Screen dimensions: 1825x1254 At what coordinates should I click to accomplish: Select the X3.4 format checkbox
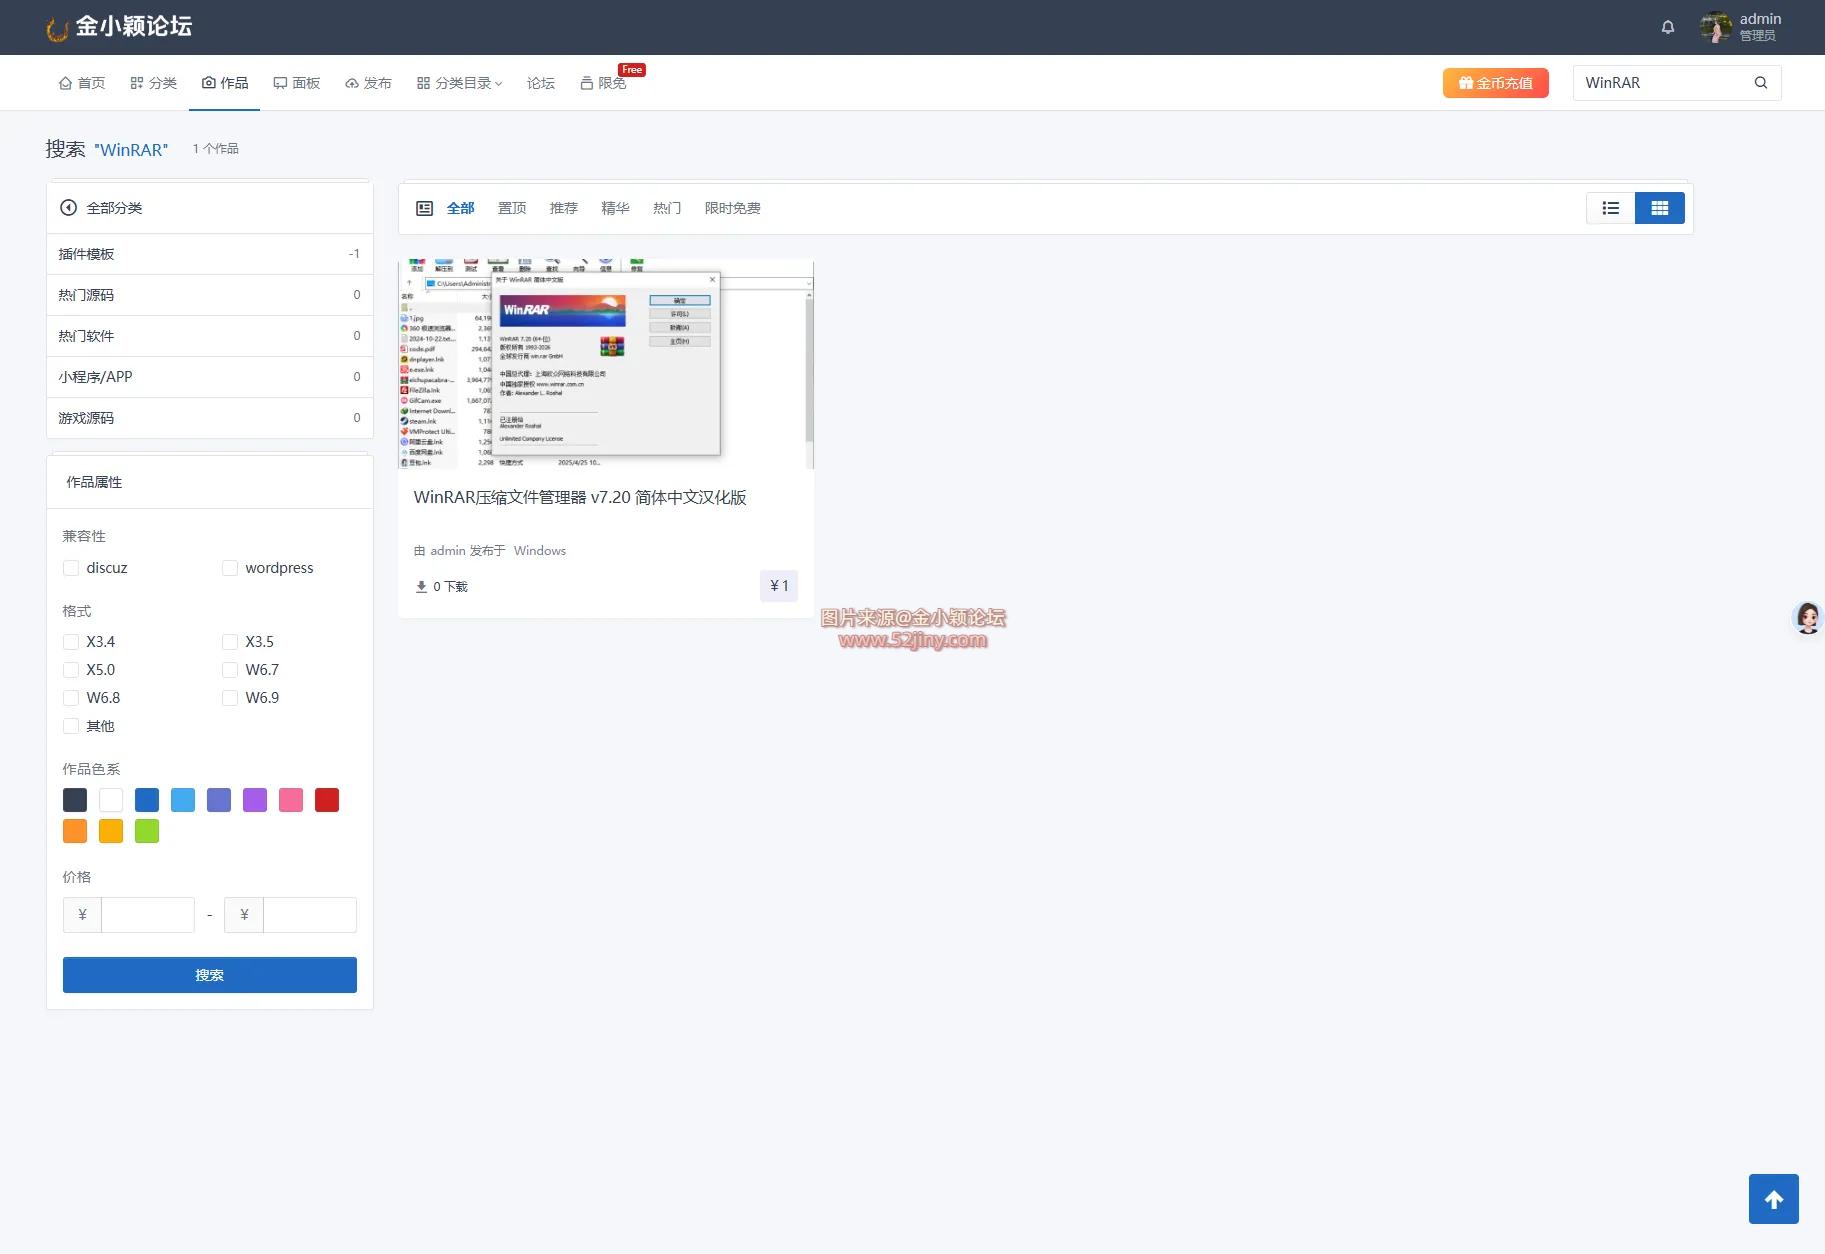point(71,641)
